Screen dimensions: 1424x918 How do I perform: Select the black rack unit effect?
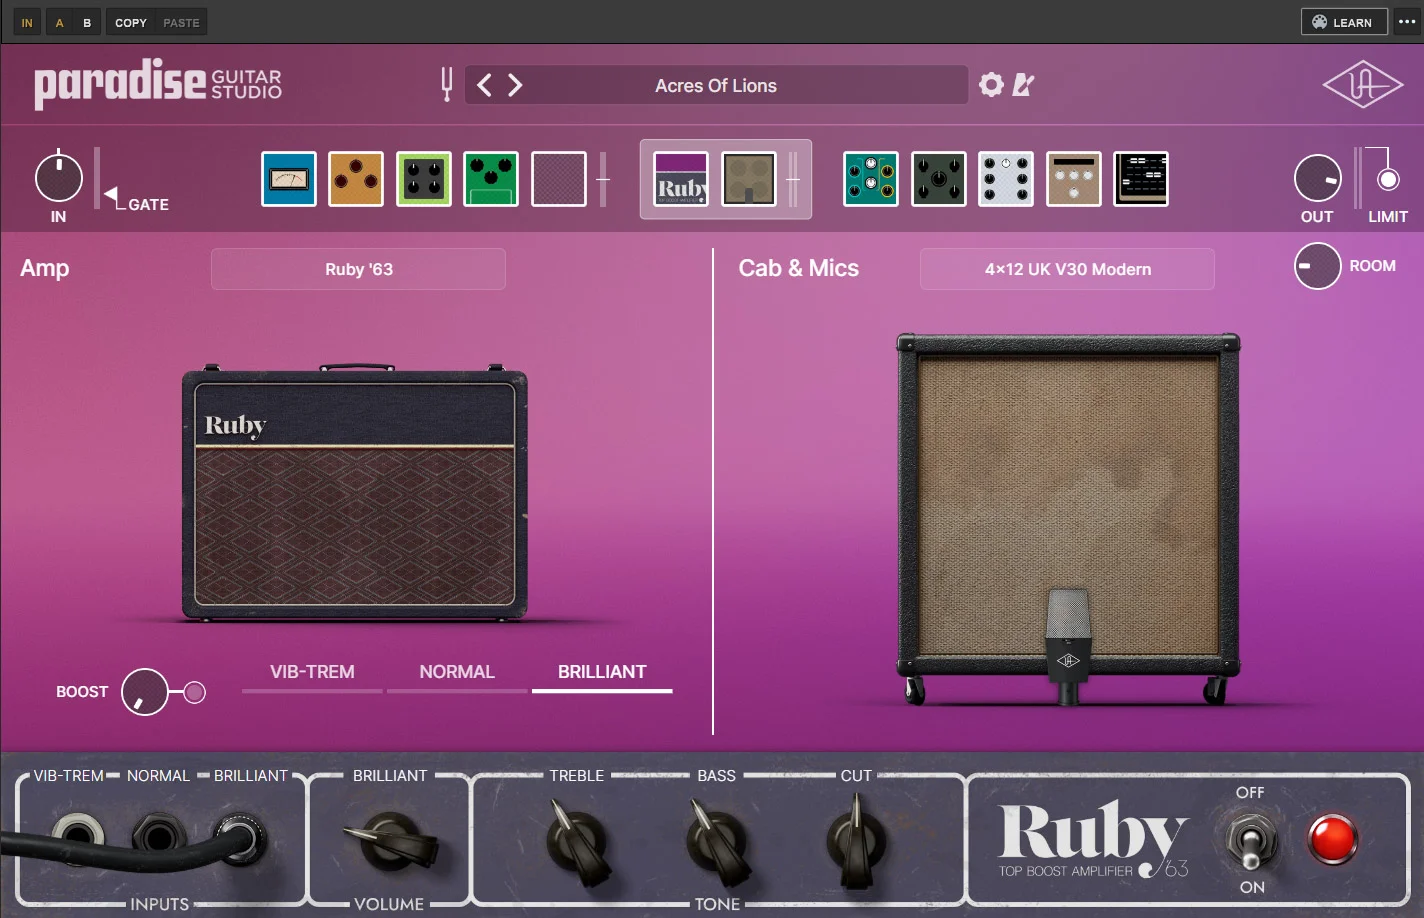click(1141, 179)
